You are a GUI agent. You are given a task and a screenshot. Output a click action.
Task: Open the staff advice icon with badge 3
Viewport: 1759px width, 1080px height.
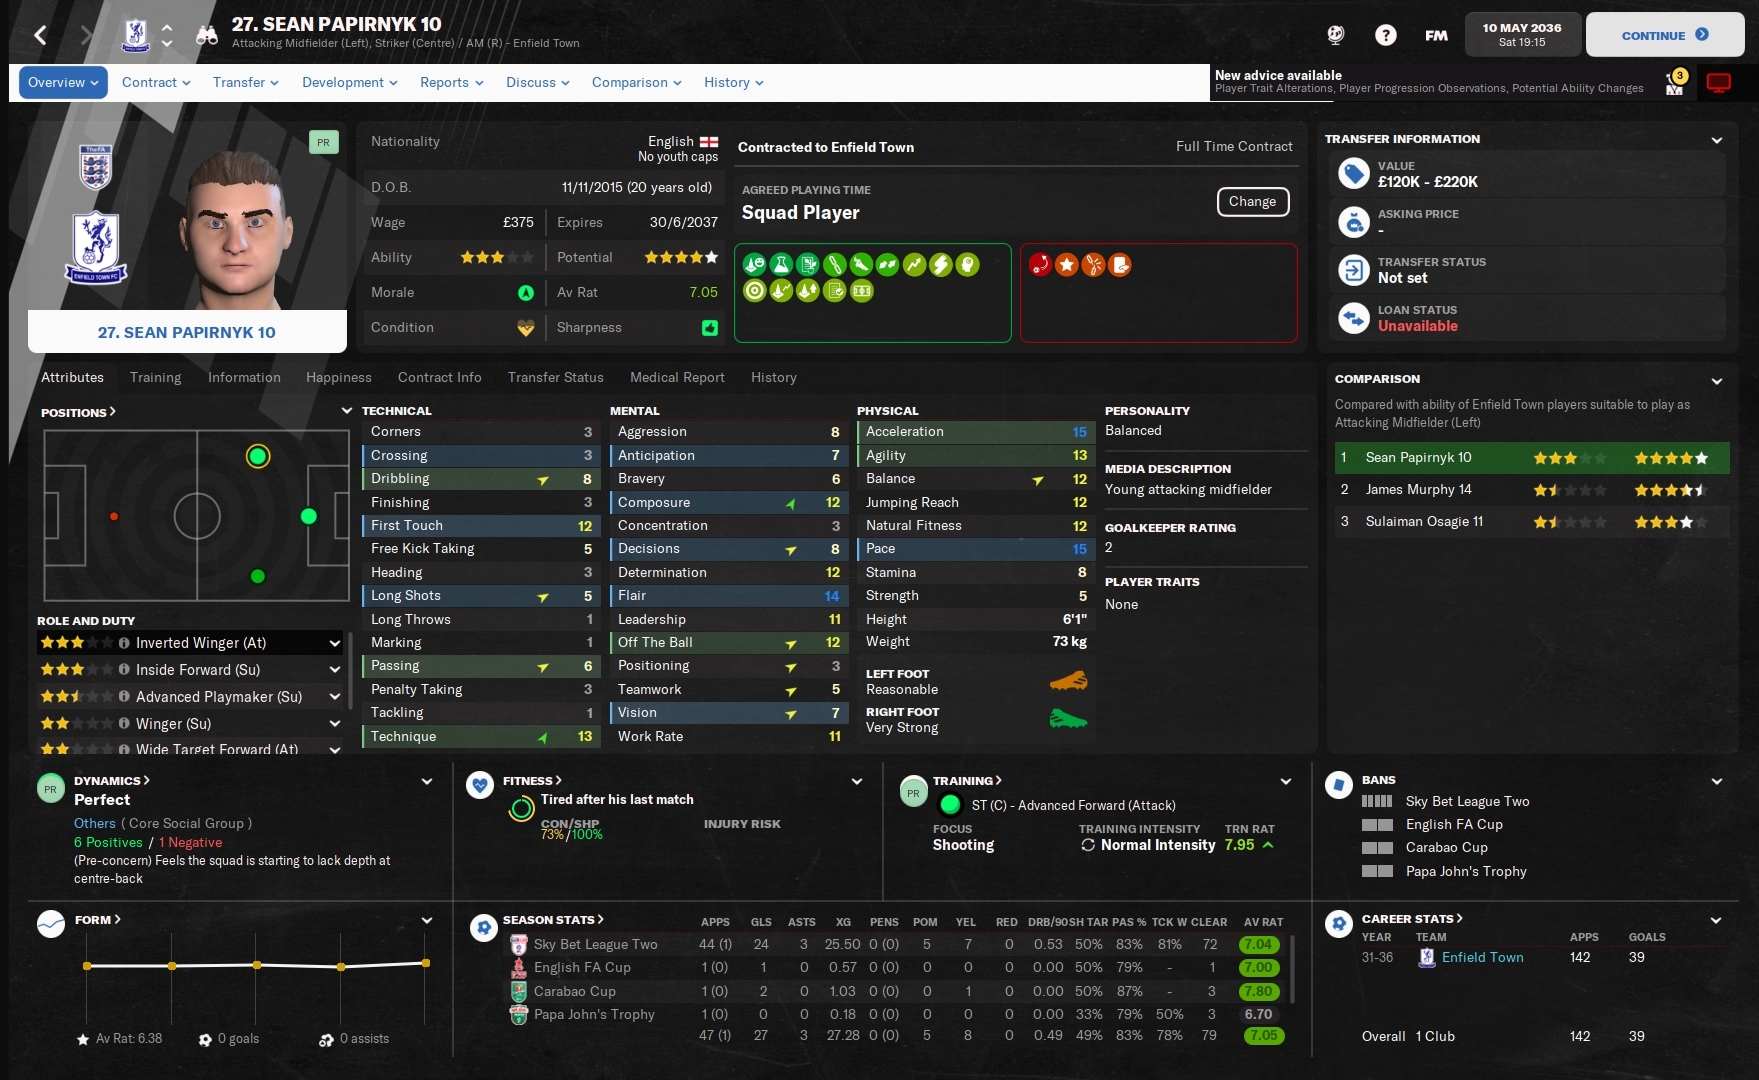1675,83
